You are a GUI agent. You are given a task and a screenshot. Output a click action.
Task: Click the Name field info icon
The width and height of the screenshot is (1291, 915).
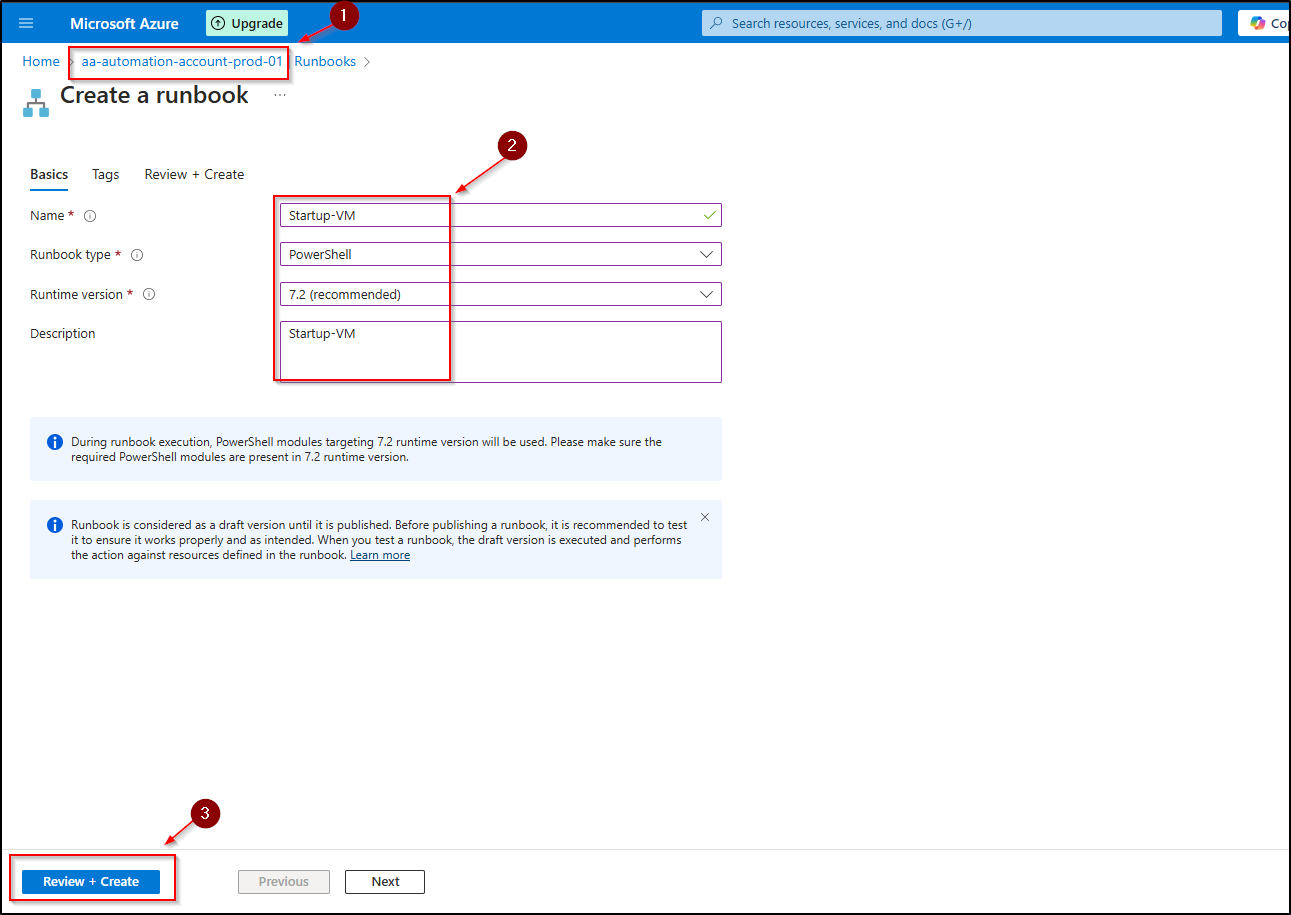(x=90, y=216)
